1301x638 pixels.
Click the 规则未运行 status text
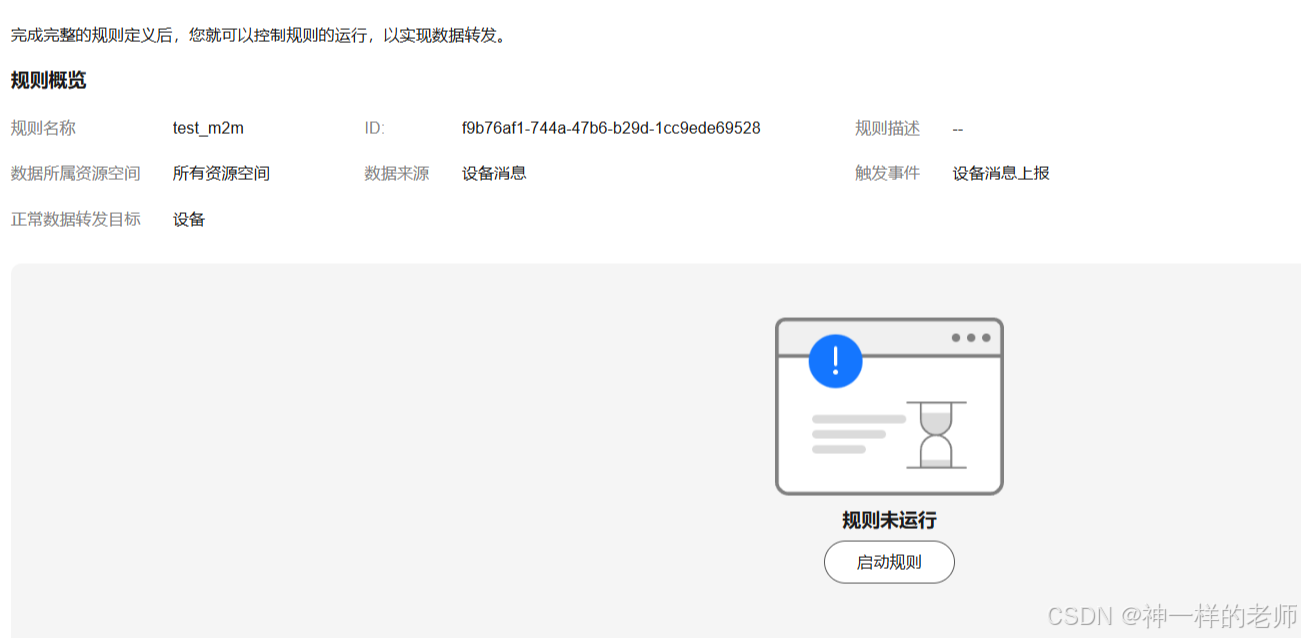point(889,520)
